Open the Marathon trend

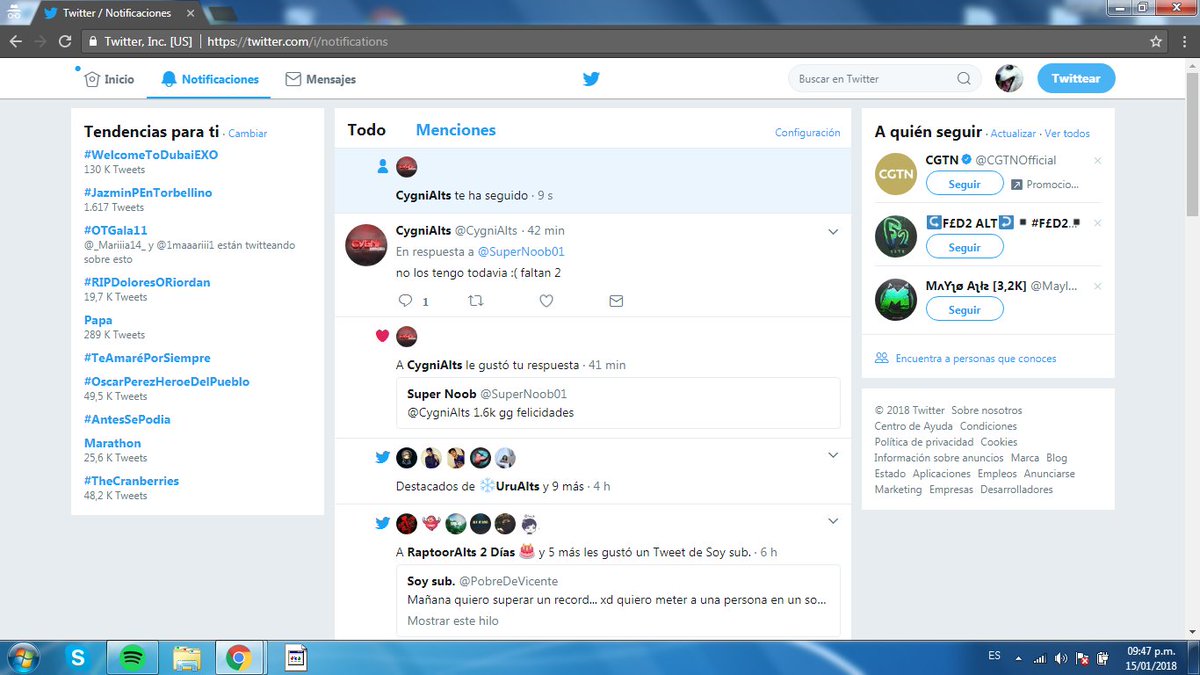(112, 443)
